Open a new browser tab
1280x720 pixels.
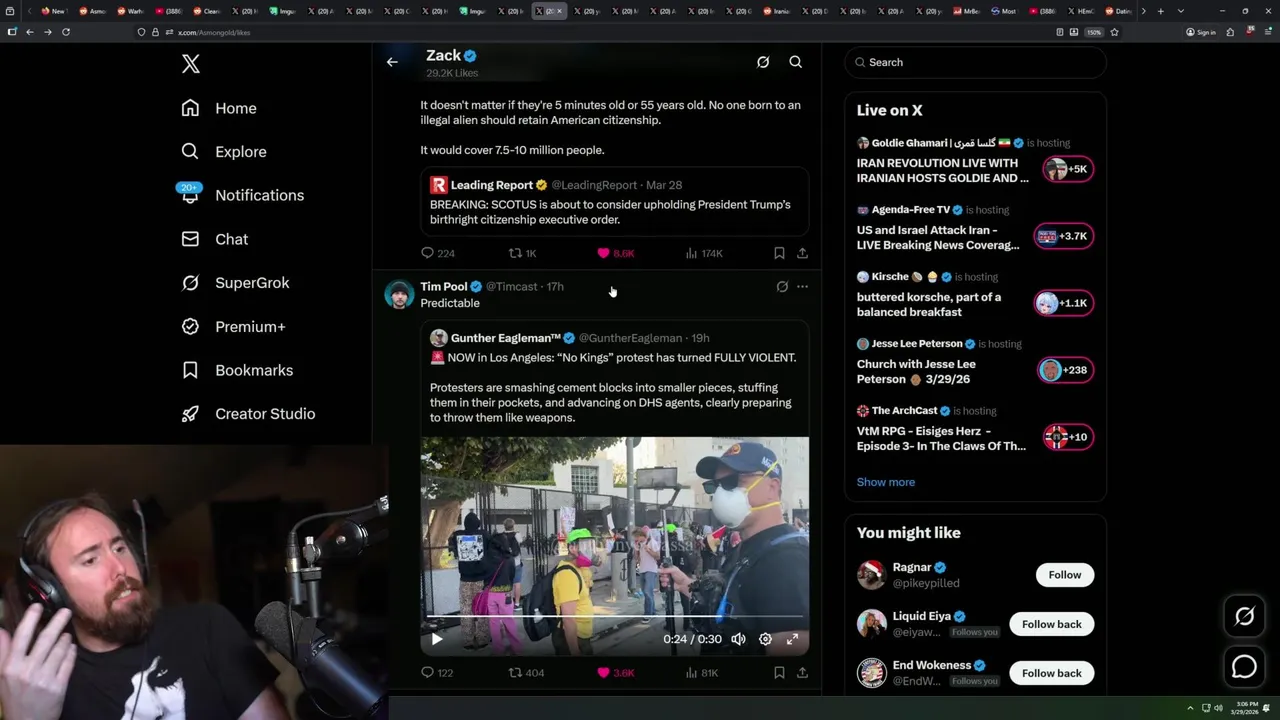(x=1160, y=11)
